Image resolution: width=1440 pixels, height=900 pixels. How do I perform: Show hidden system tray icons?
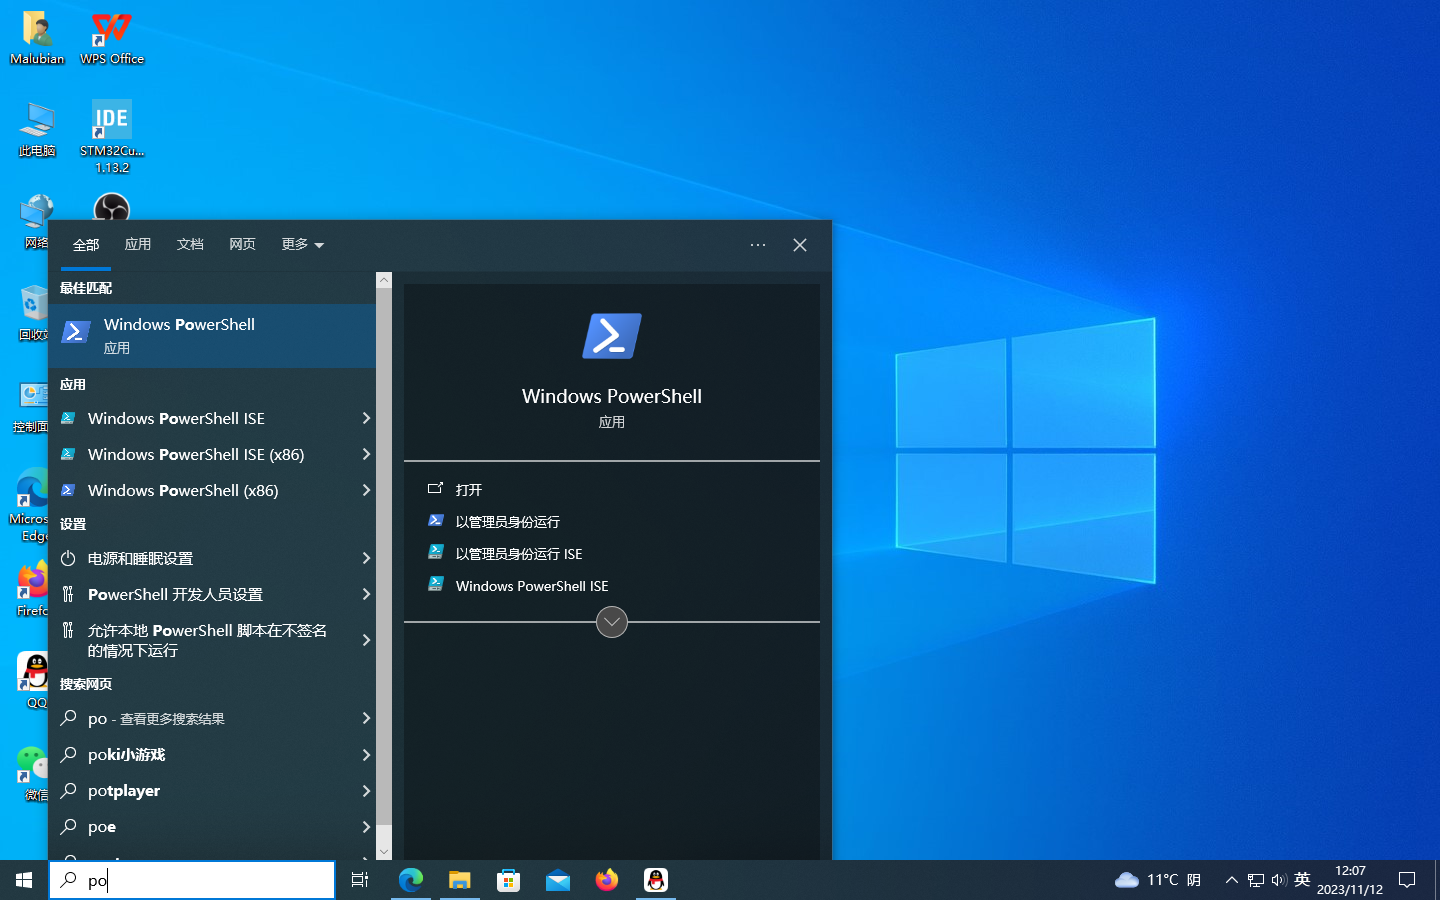coord(1231,880)
